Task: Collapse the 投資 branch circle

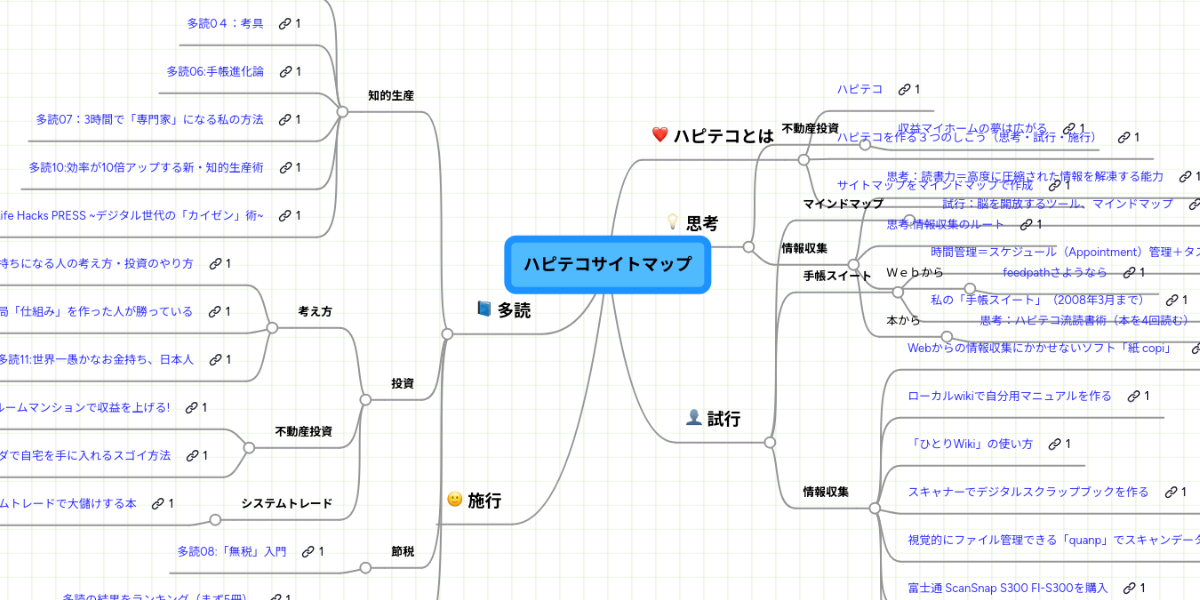Action: [365, 400]
